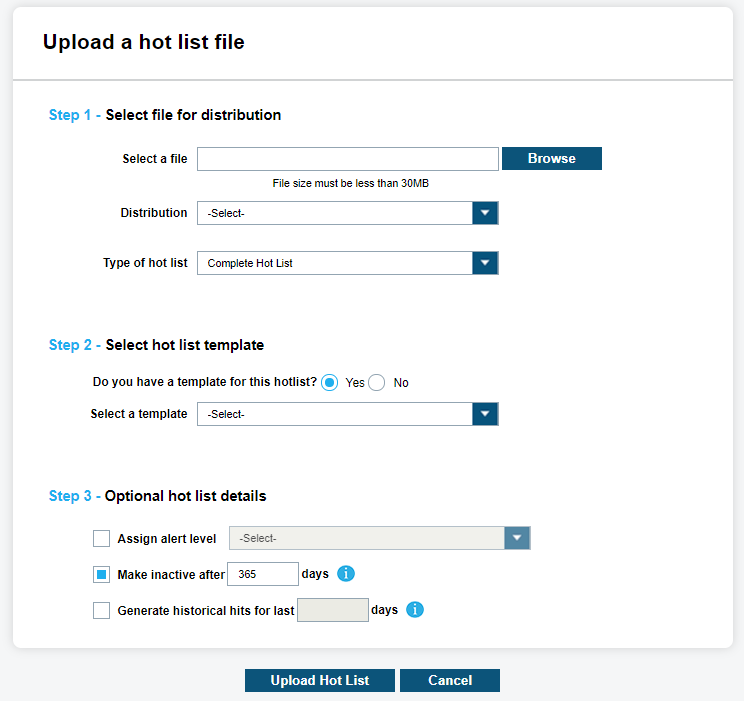Click the historical hits days field

pos(333,610)
